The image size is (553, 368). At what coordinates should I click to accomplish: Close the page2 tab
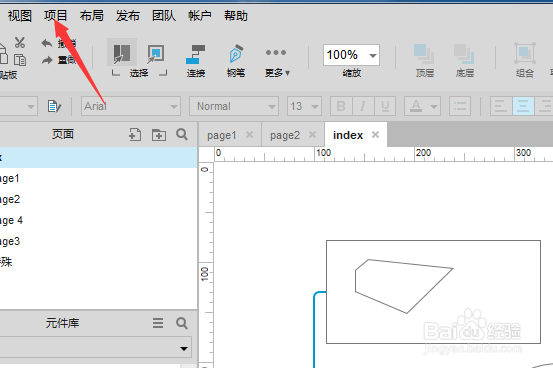pyautogui.click(x=312, y=134)
